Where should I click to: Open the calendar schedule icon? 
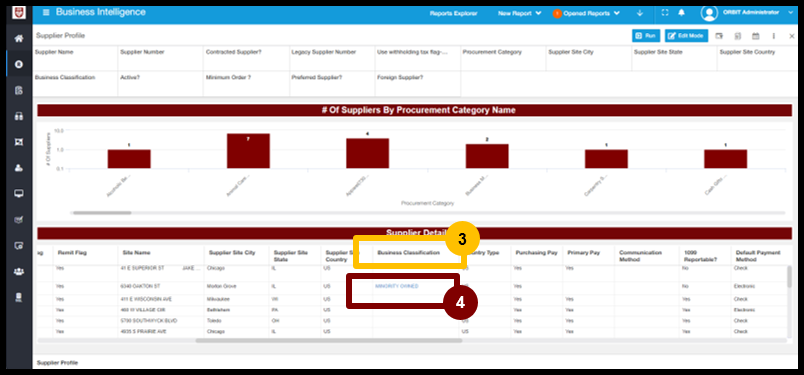755,36
